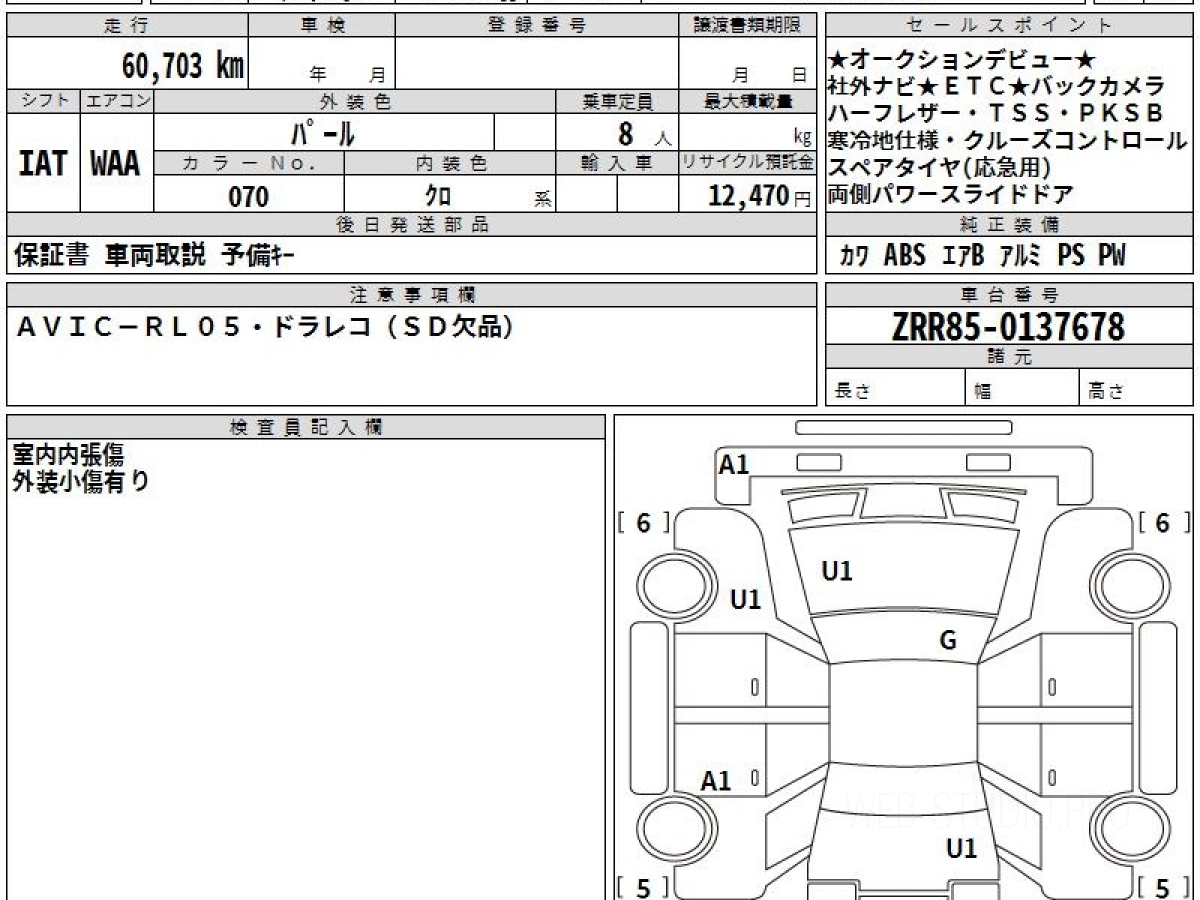Click the [6] rating beside right front wheel
This screenshot has width=1200, height=900.
tap(1163, 523)
